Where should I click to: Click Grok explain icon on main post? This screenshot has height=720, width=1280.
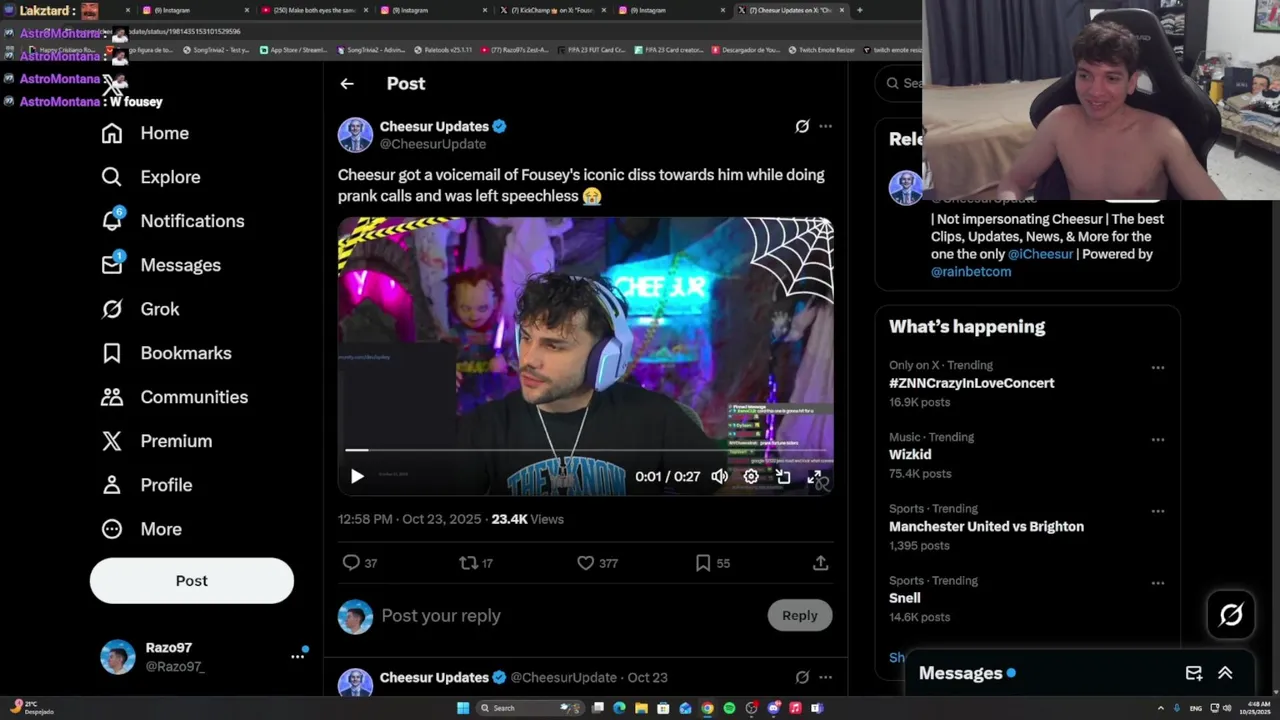tap(802, 126)
